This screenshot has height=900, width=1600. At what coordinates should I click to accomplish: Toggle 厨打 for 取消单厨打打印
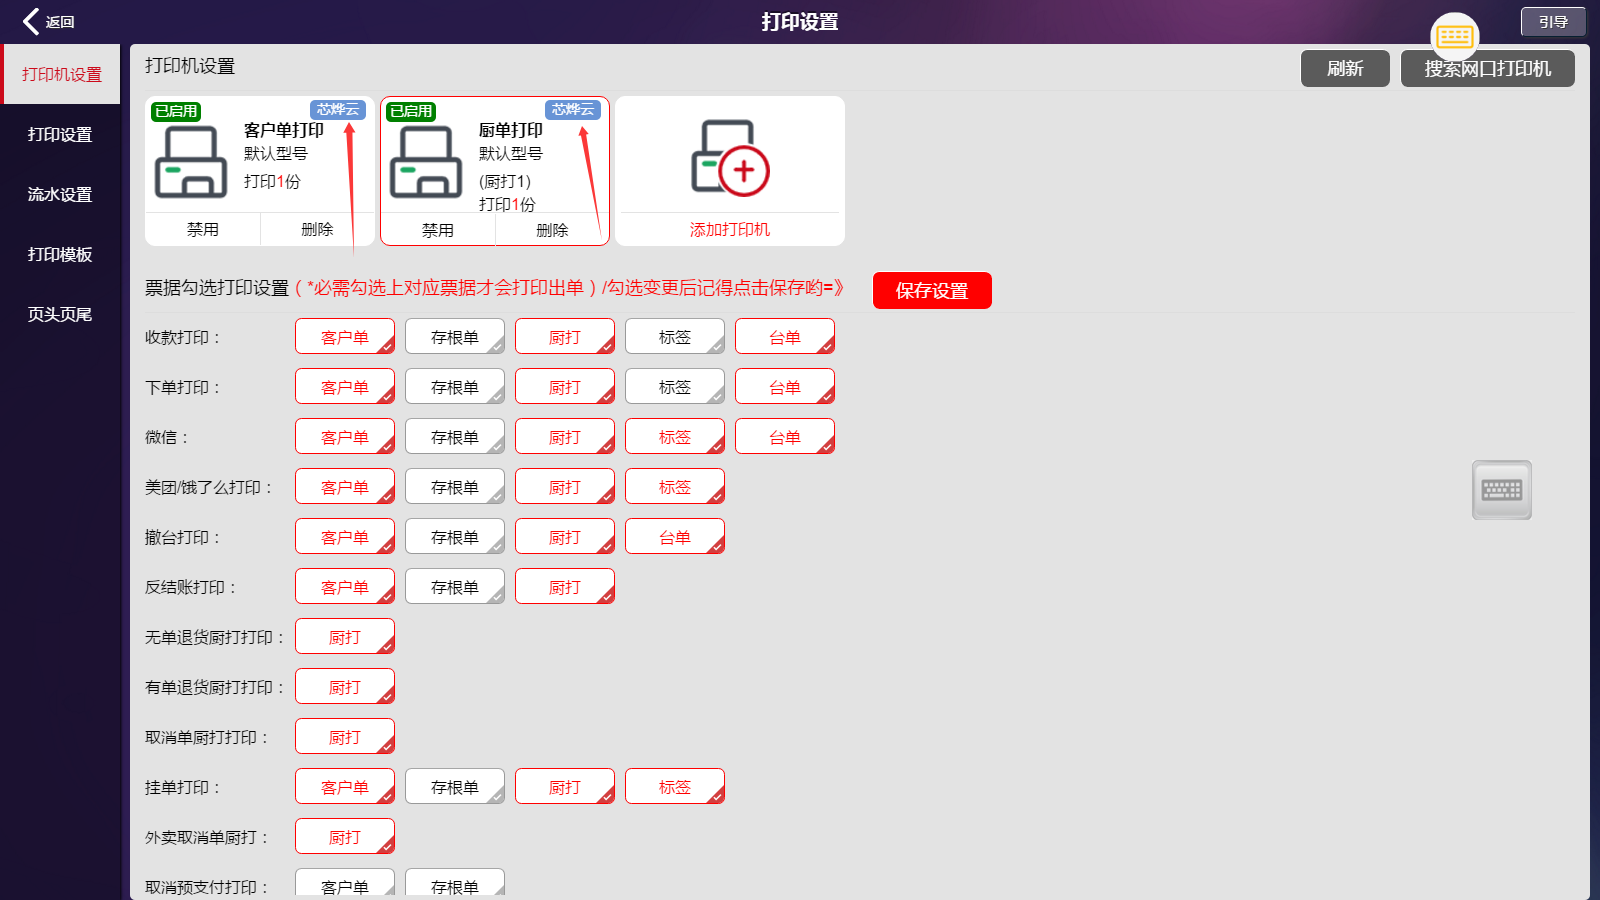345,736
